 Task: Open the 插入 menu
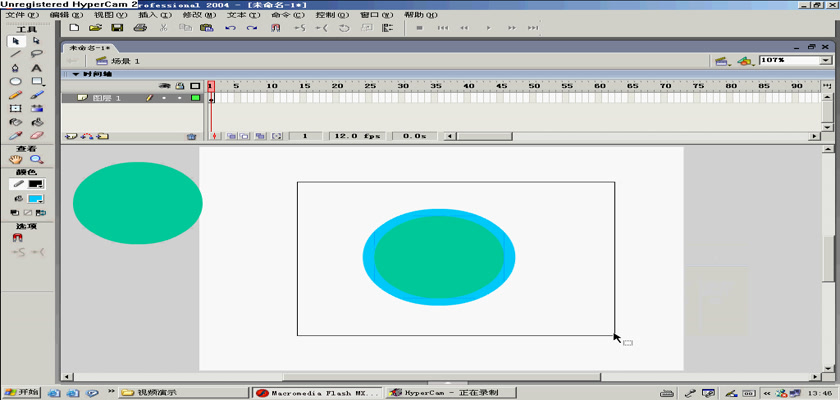pos(155,15)
